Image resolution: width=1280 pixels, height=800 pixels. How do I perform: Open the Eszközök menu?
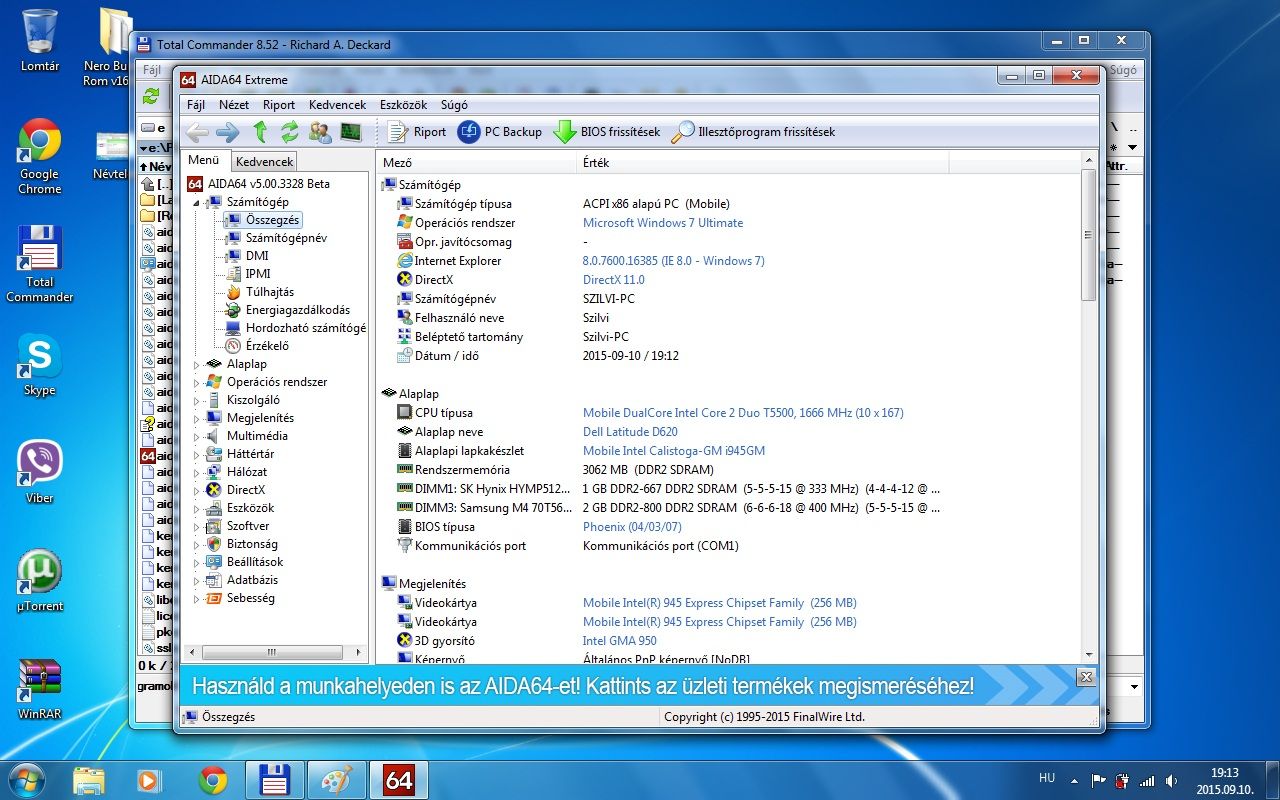403,104
